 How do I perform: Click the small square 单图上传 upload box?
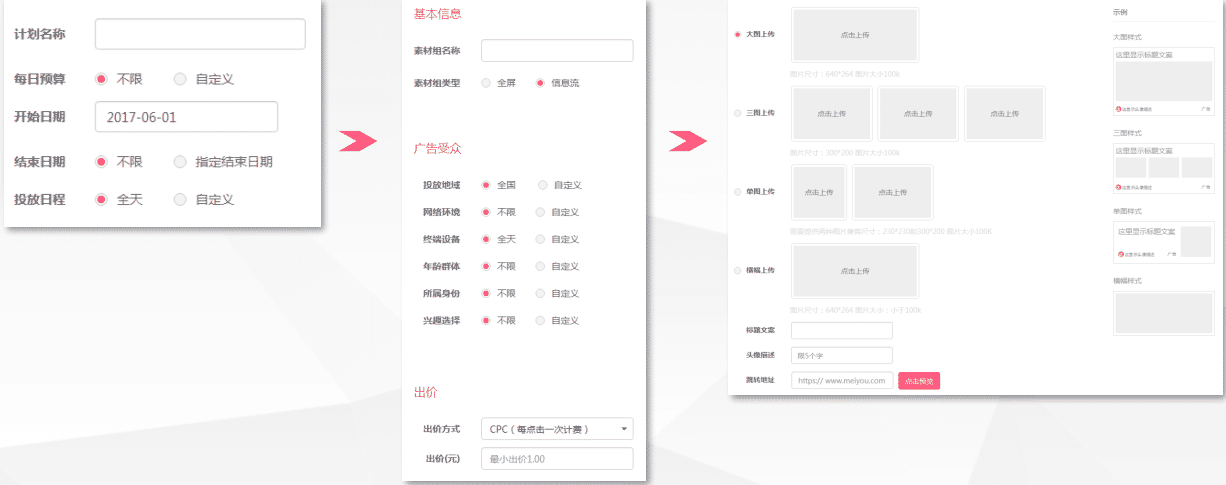(x=818, y=192)
